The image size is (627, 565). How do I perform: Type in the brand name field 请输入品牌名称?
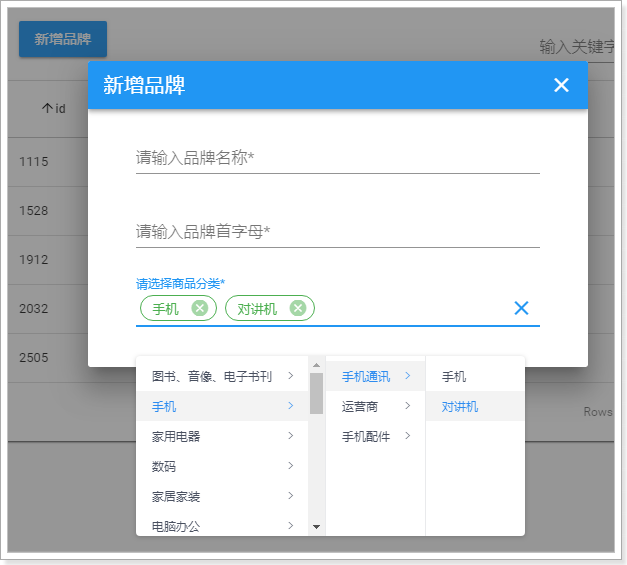pos(337,158)
